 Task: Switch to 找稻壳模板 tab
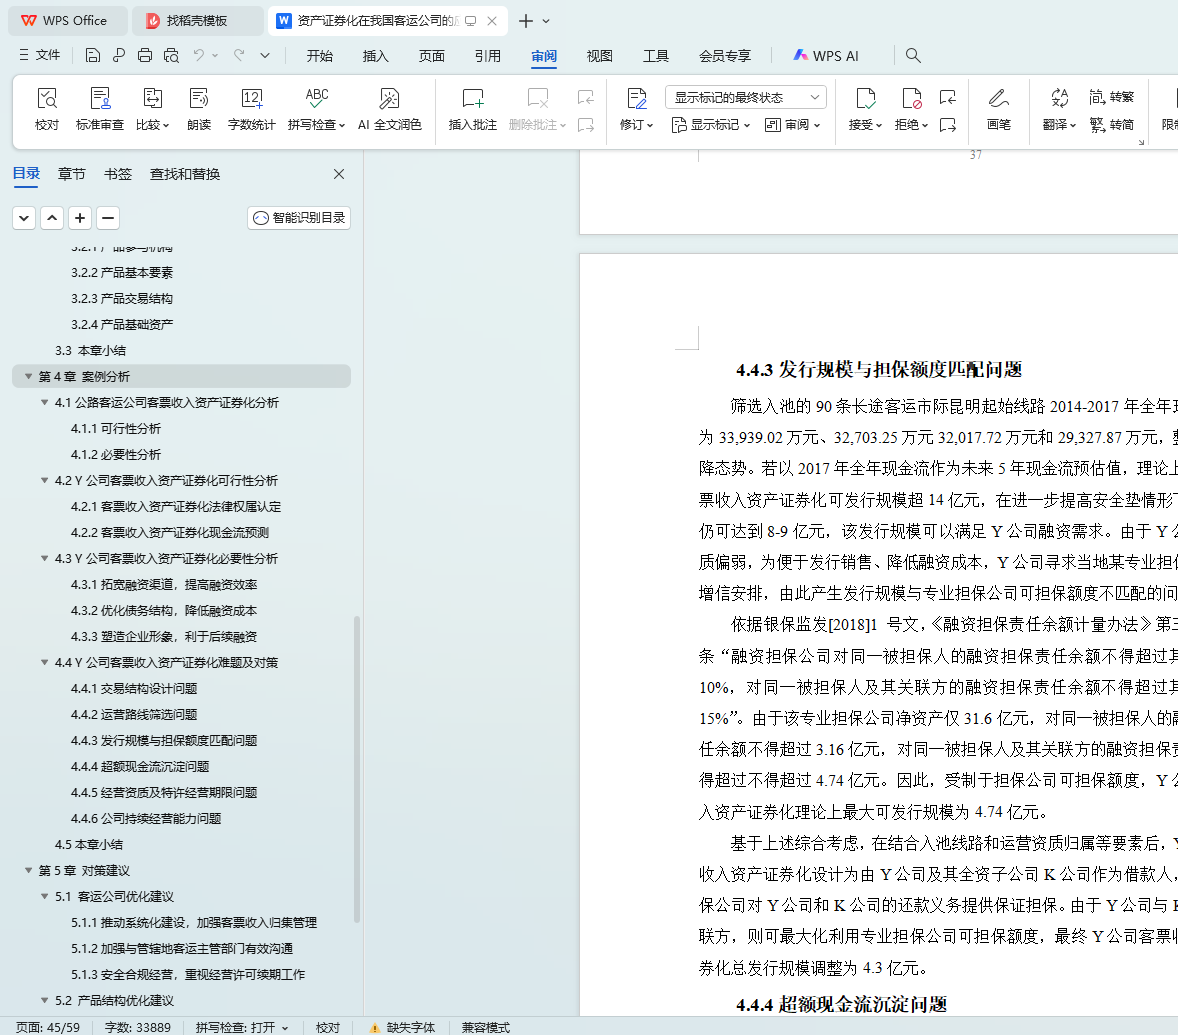click(x=198, y=21)
